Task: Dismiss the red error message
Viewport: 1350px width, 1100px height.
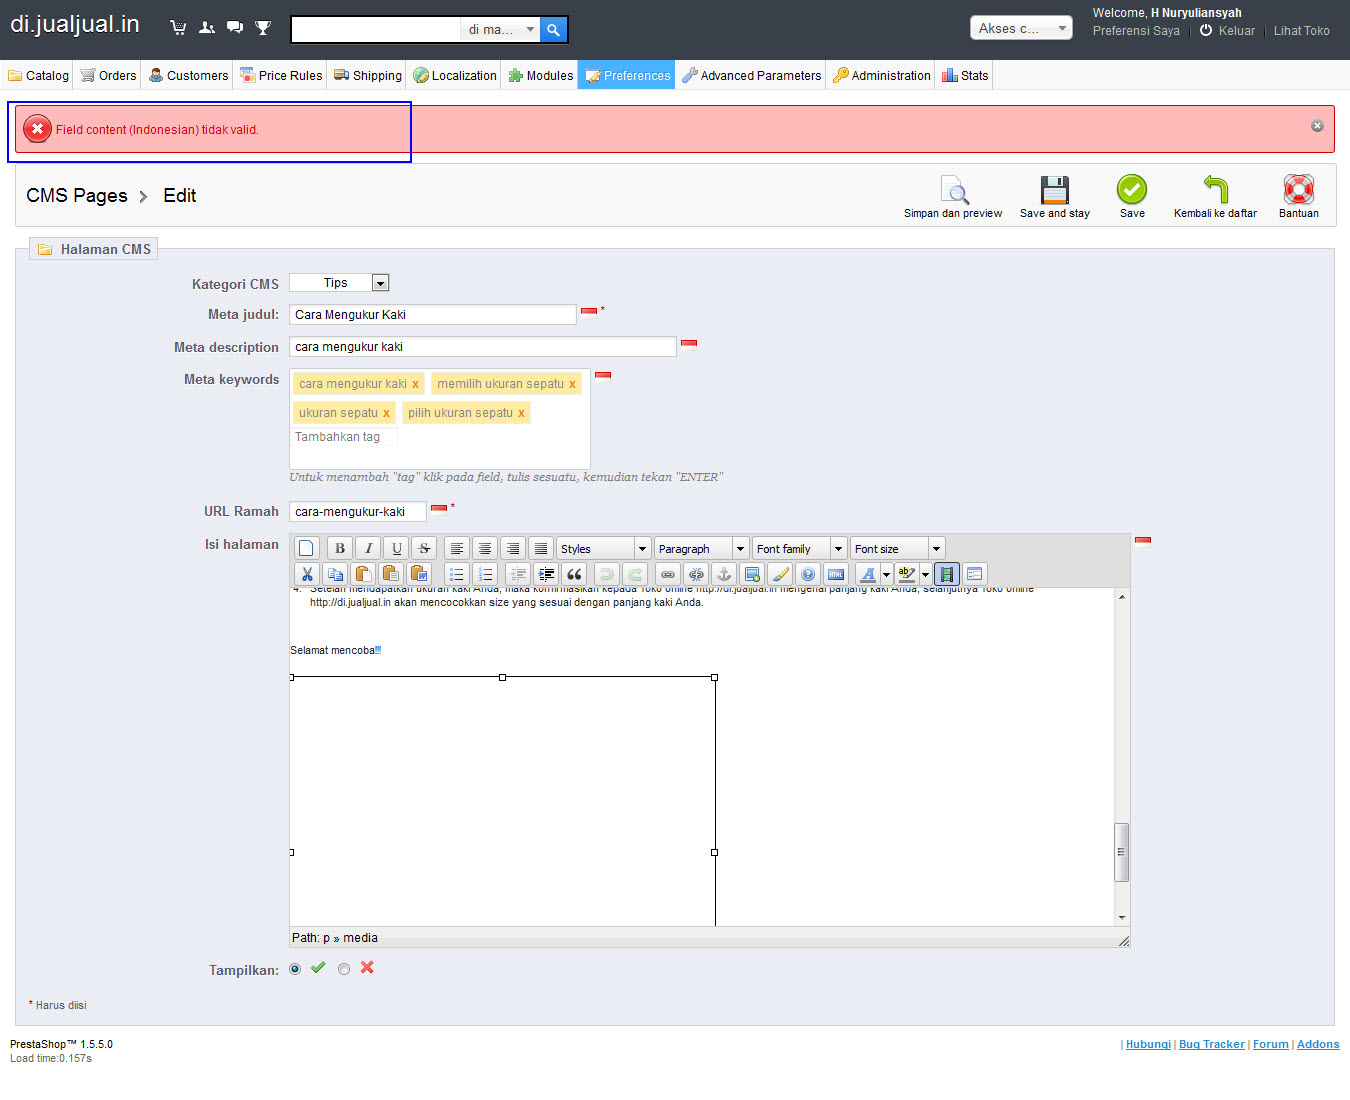Action: pos(1317,126)
